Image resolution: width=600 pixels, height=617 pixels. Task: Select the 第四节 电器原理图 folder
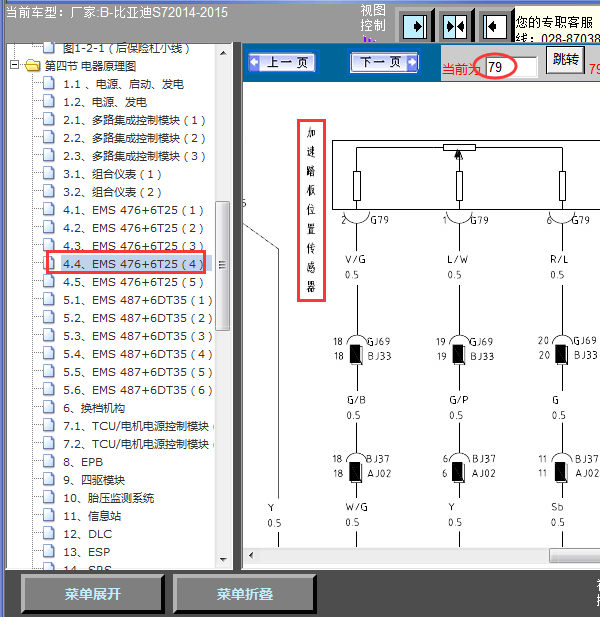[90, 66]
